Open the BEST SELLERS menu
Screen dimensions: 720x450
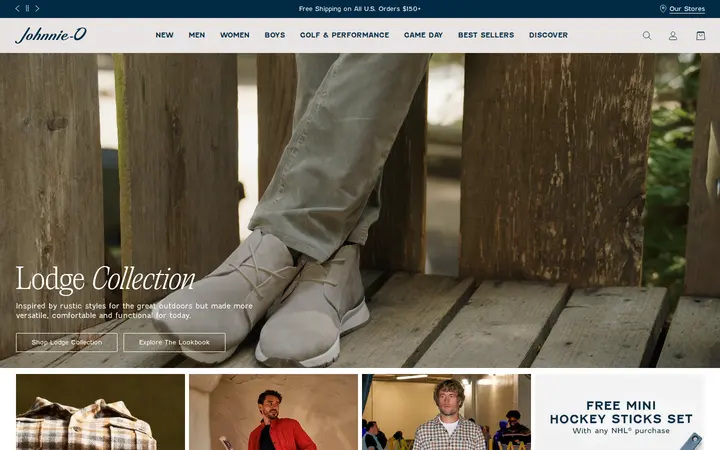[x=486, y=35]
